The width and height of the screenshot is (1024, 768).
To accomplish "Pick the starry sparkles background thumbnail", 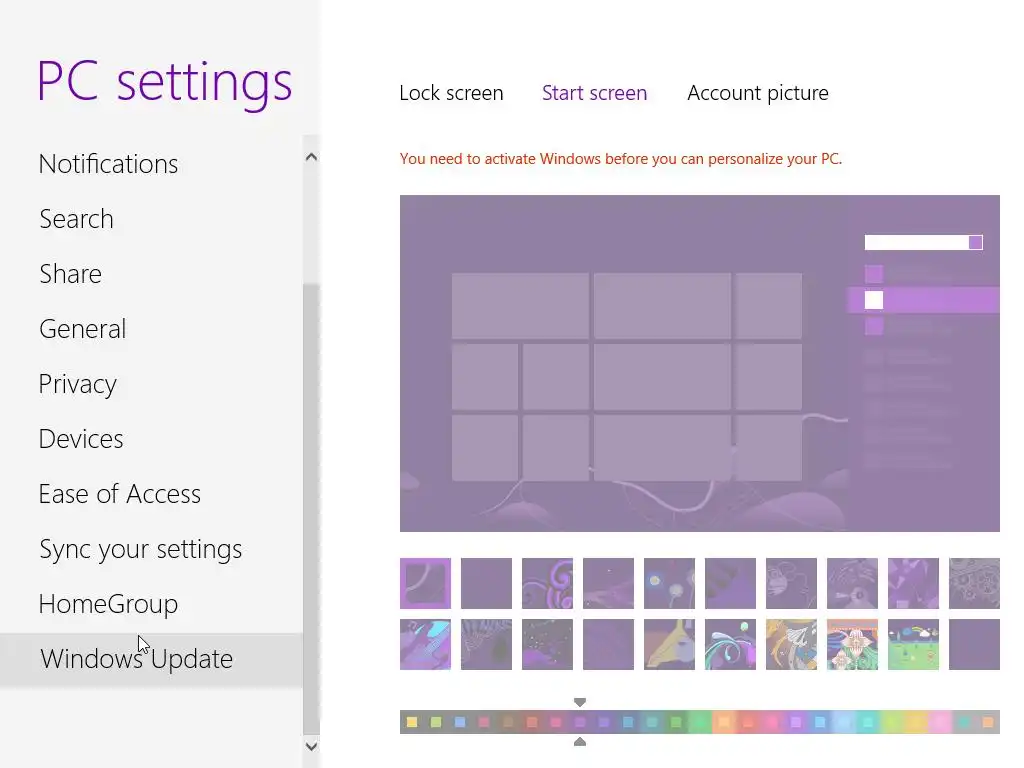I will point(547,645).
